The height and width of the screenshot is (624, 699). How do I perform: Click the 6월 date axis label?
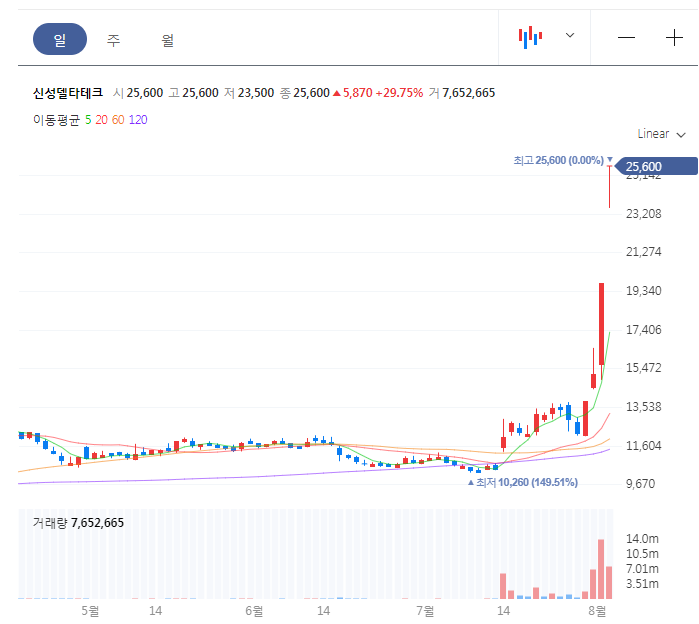tap(254, 611)
